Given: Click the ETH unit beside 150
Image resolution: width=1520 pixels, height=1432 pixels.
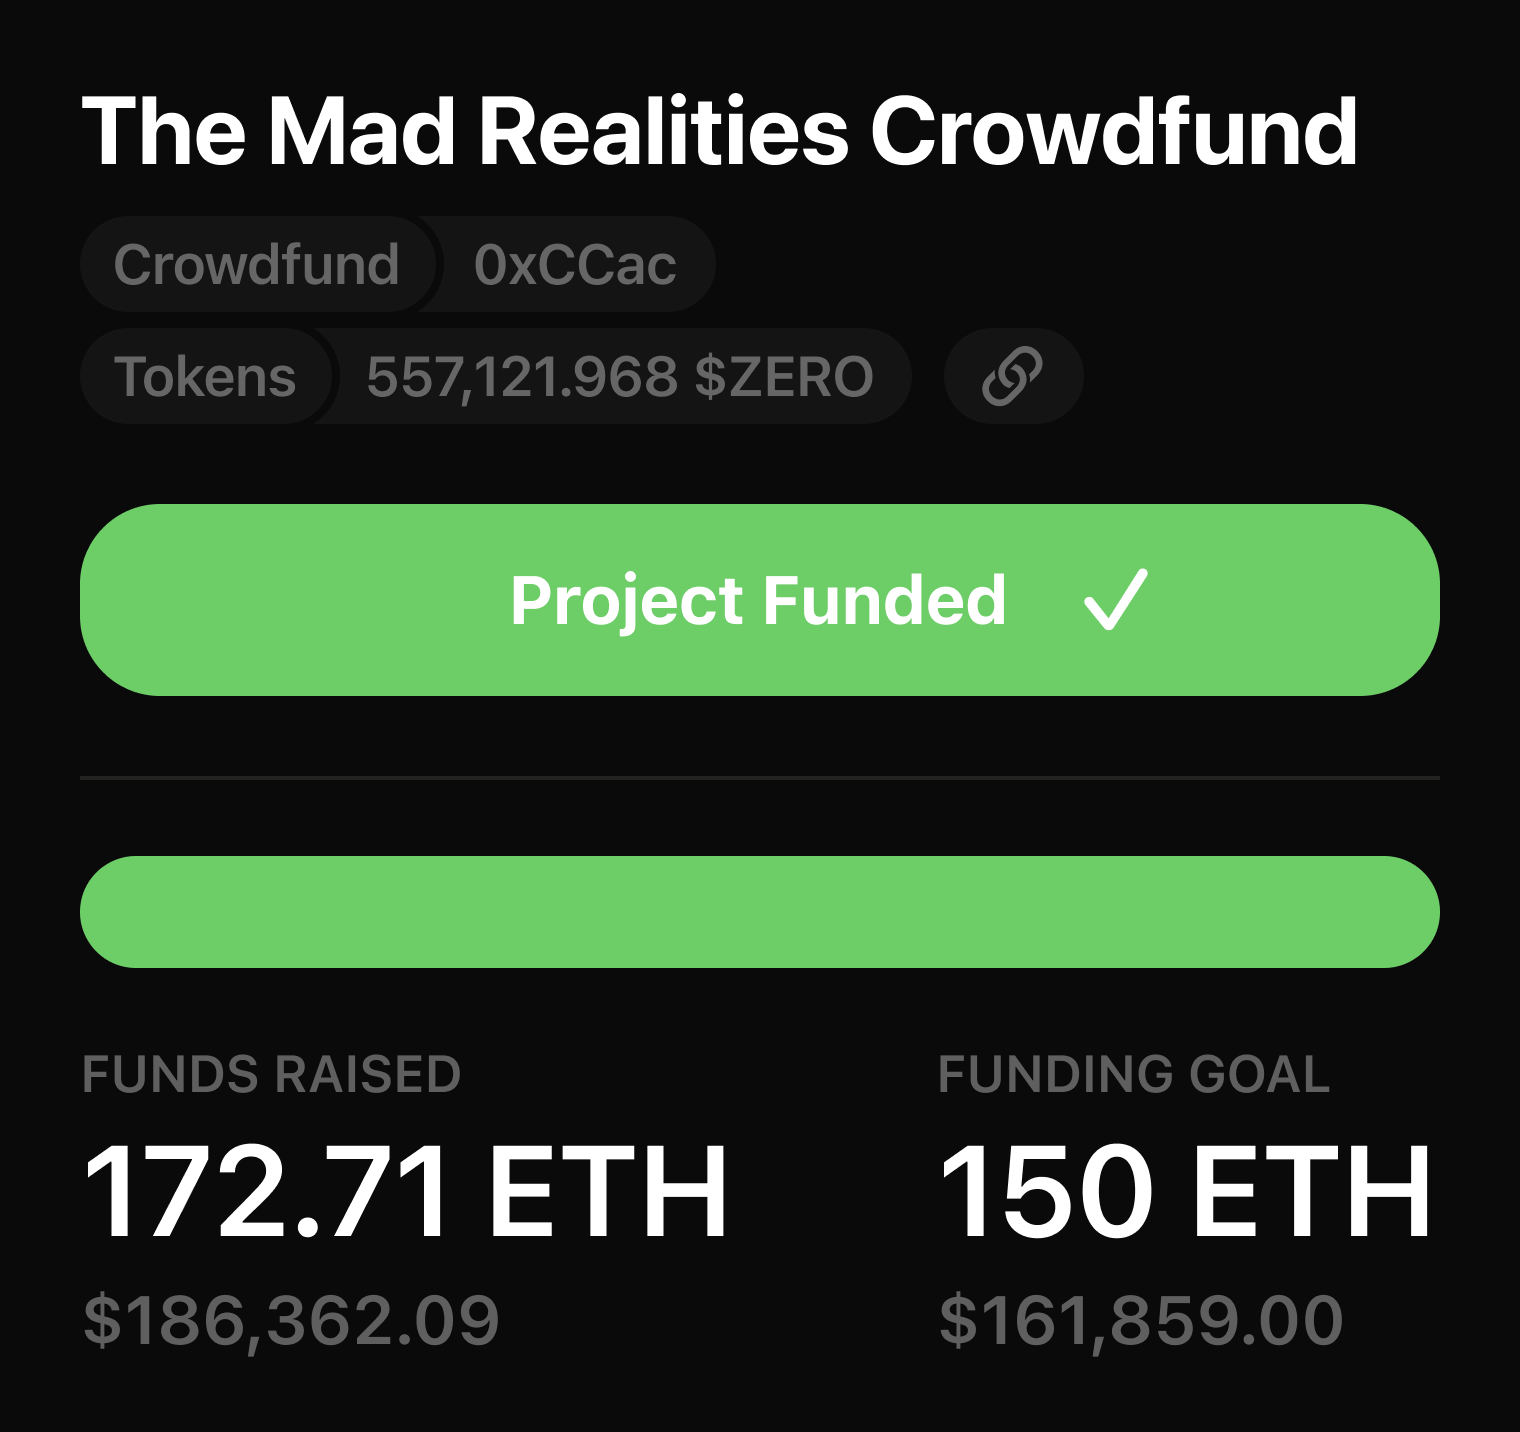Looking at the screenshot, I should point(1312,1193).
